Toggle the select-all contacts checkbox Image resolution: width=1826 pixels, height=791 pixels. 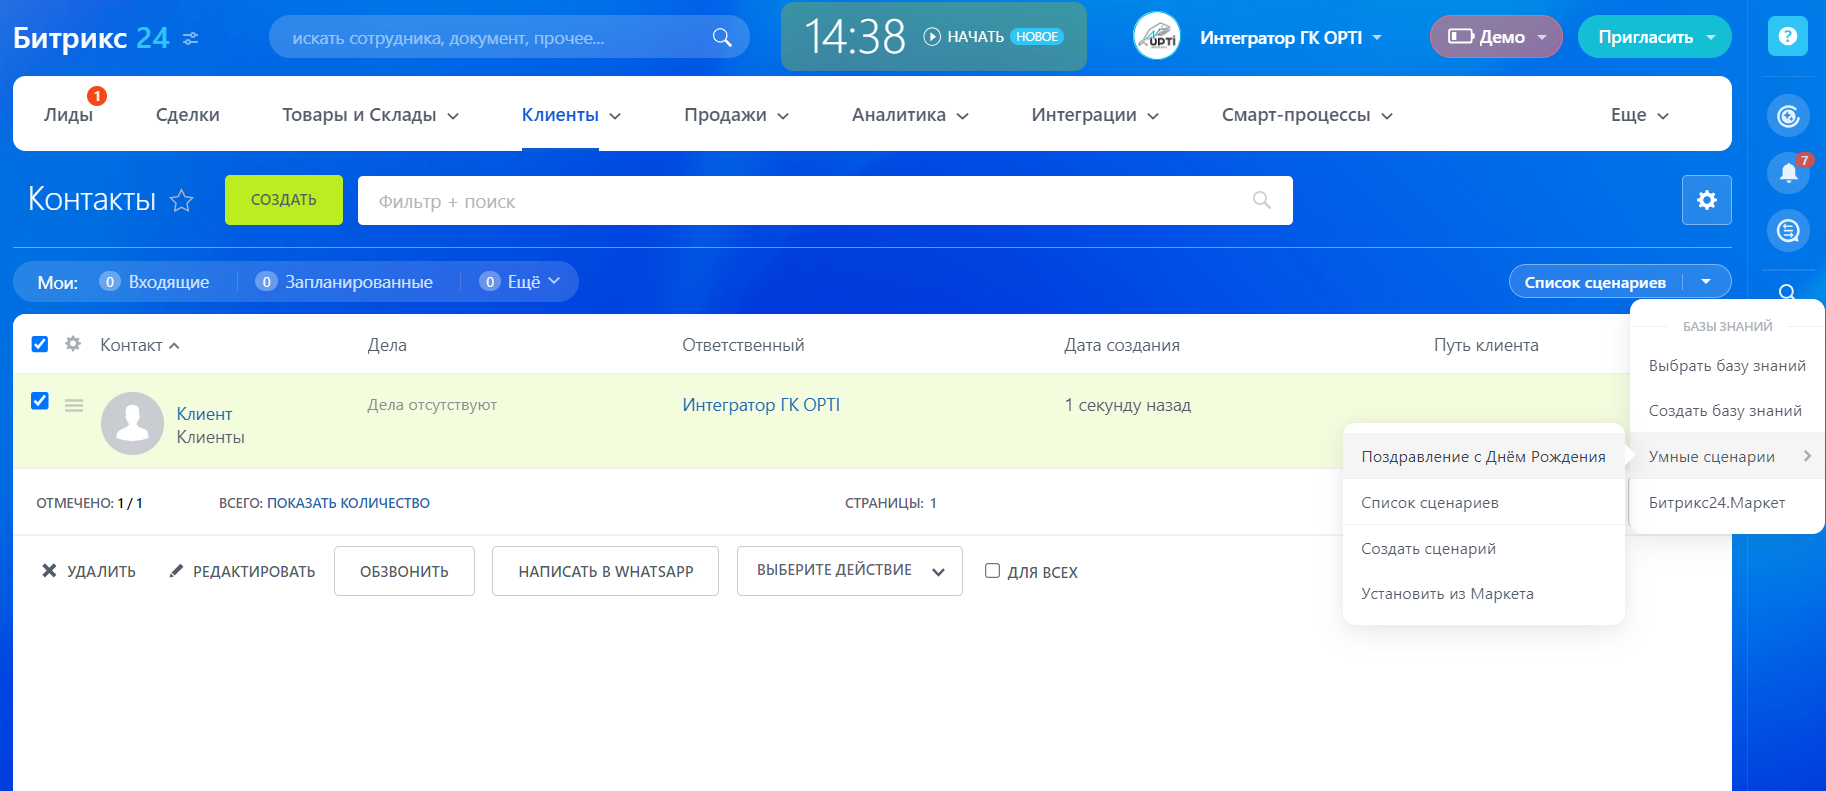point(40,344)
